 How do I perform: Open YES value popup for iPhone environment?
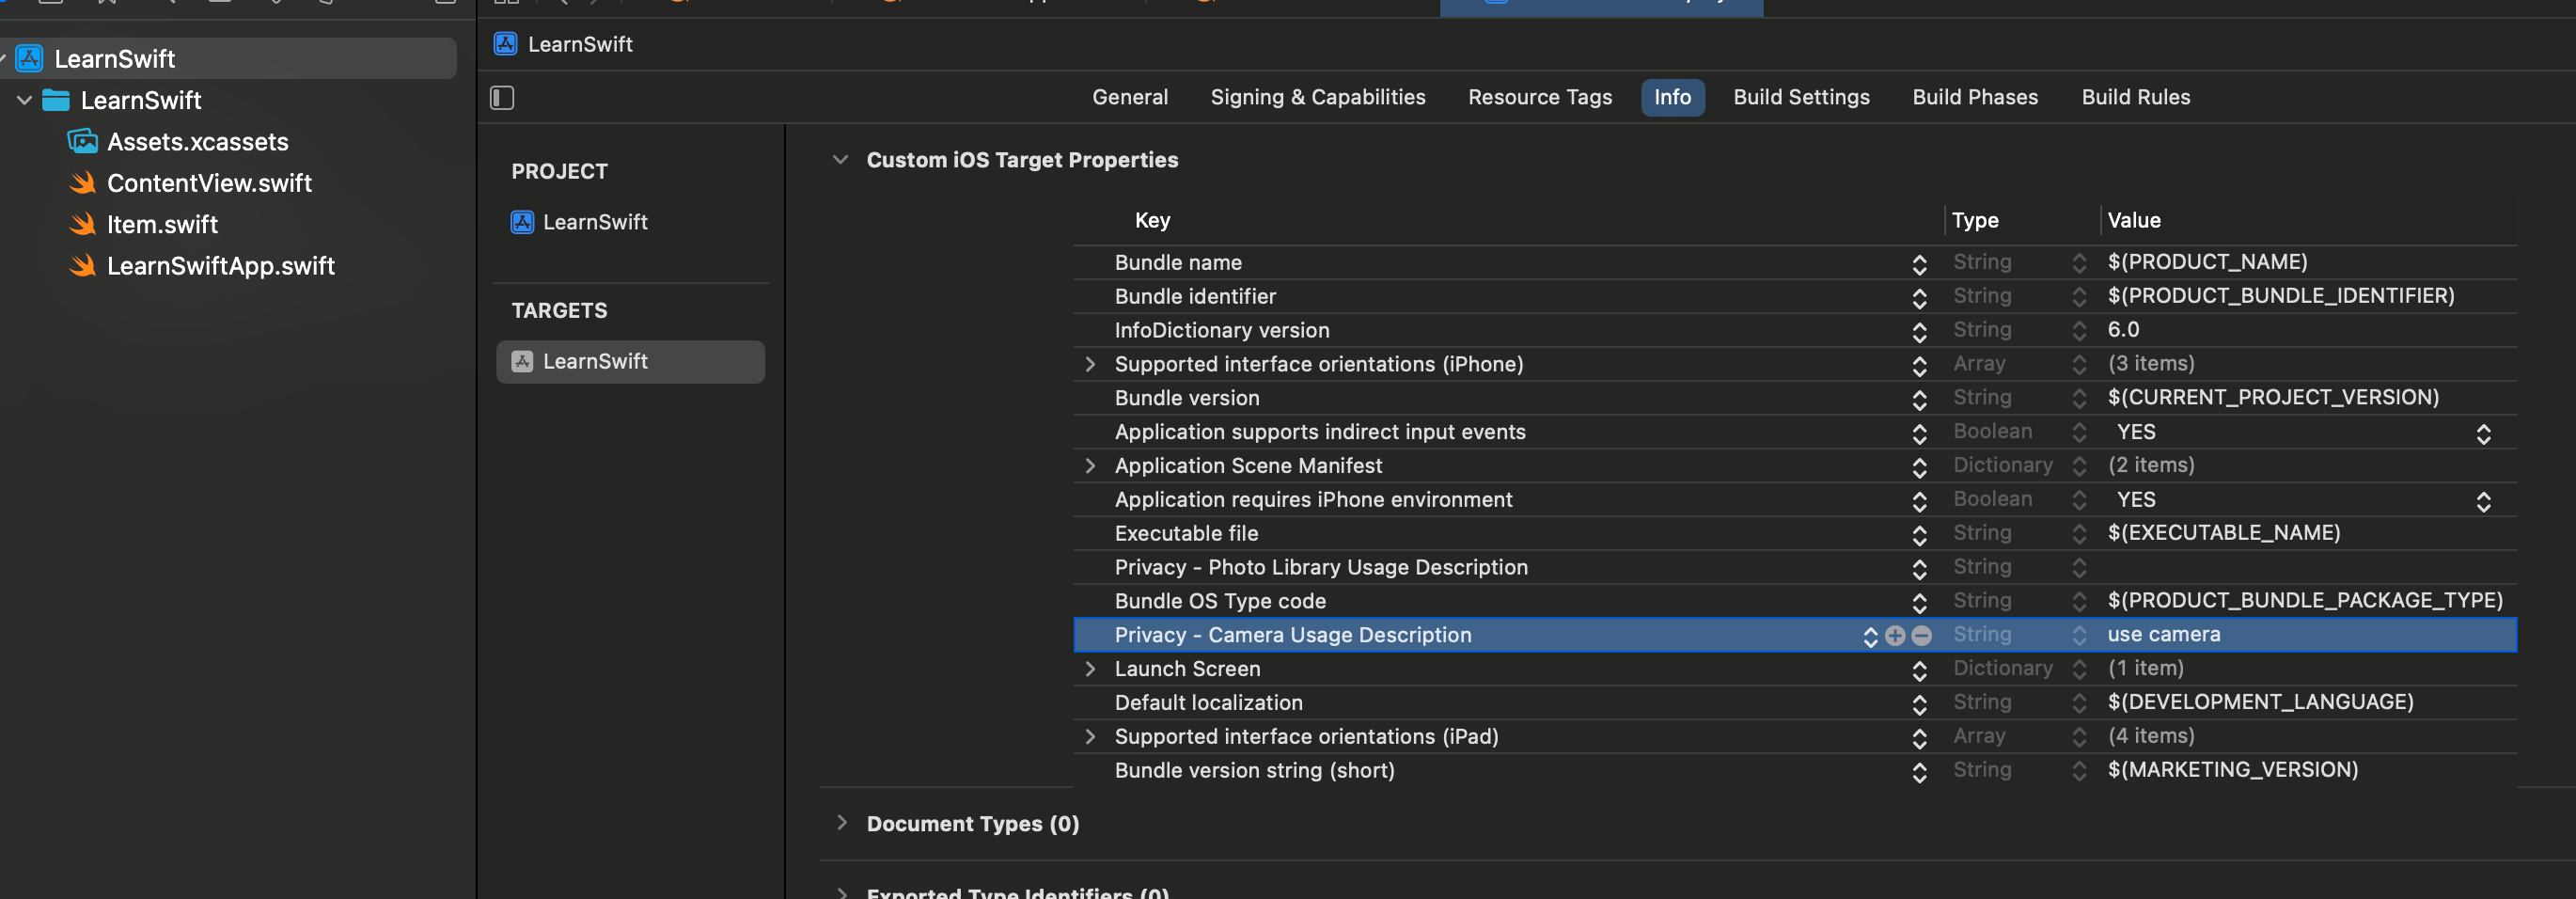pyautogui.click(x=2483, y=501)
